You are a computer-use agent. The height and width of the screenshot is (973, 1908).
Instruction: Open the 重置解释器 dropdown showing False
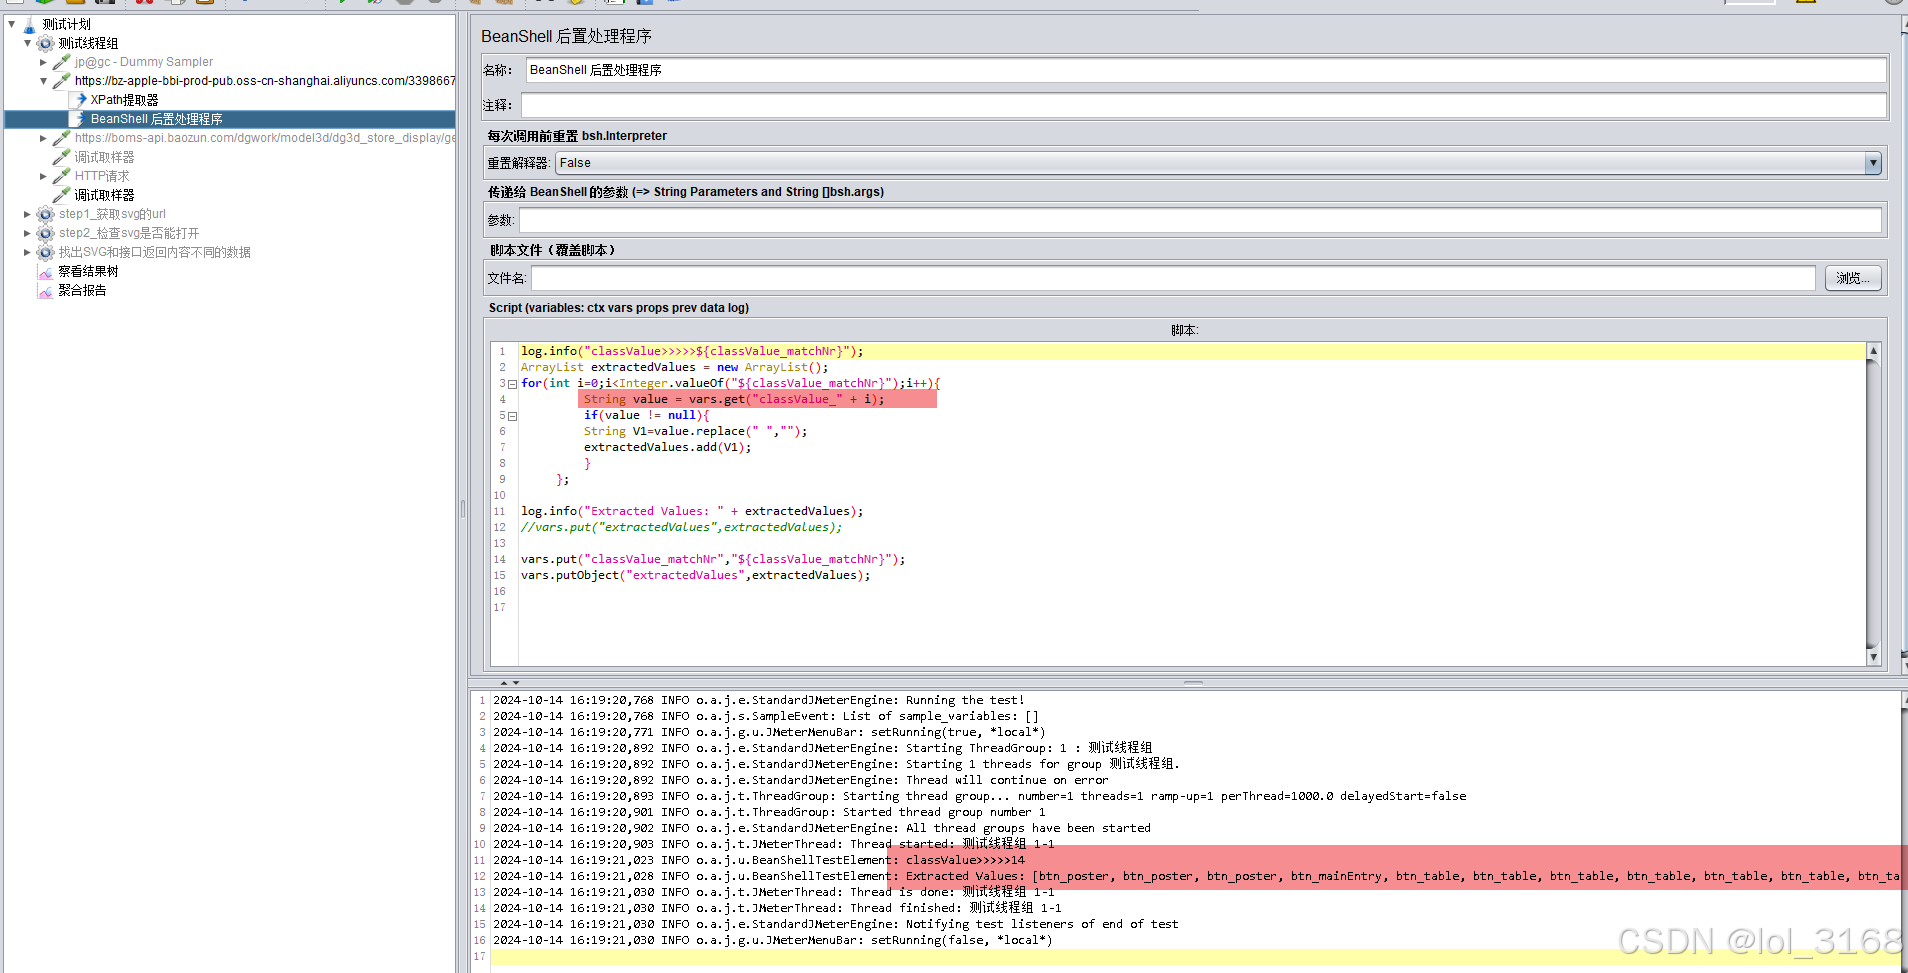pyautogui.click(x=1871, y=162)
